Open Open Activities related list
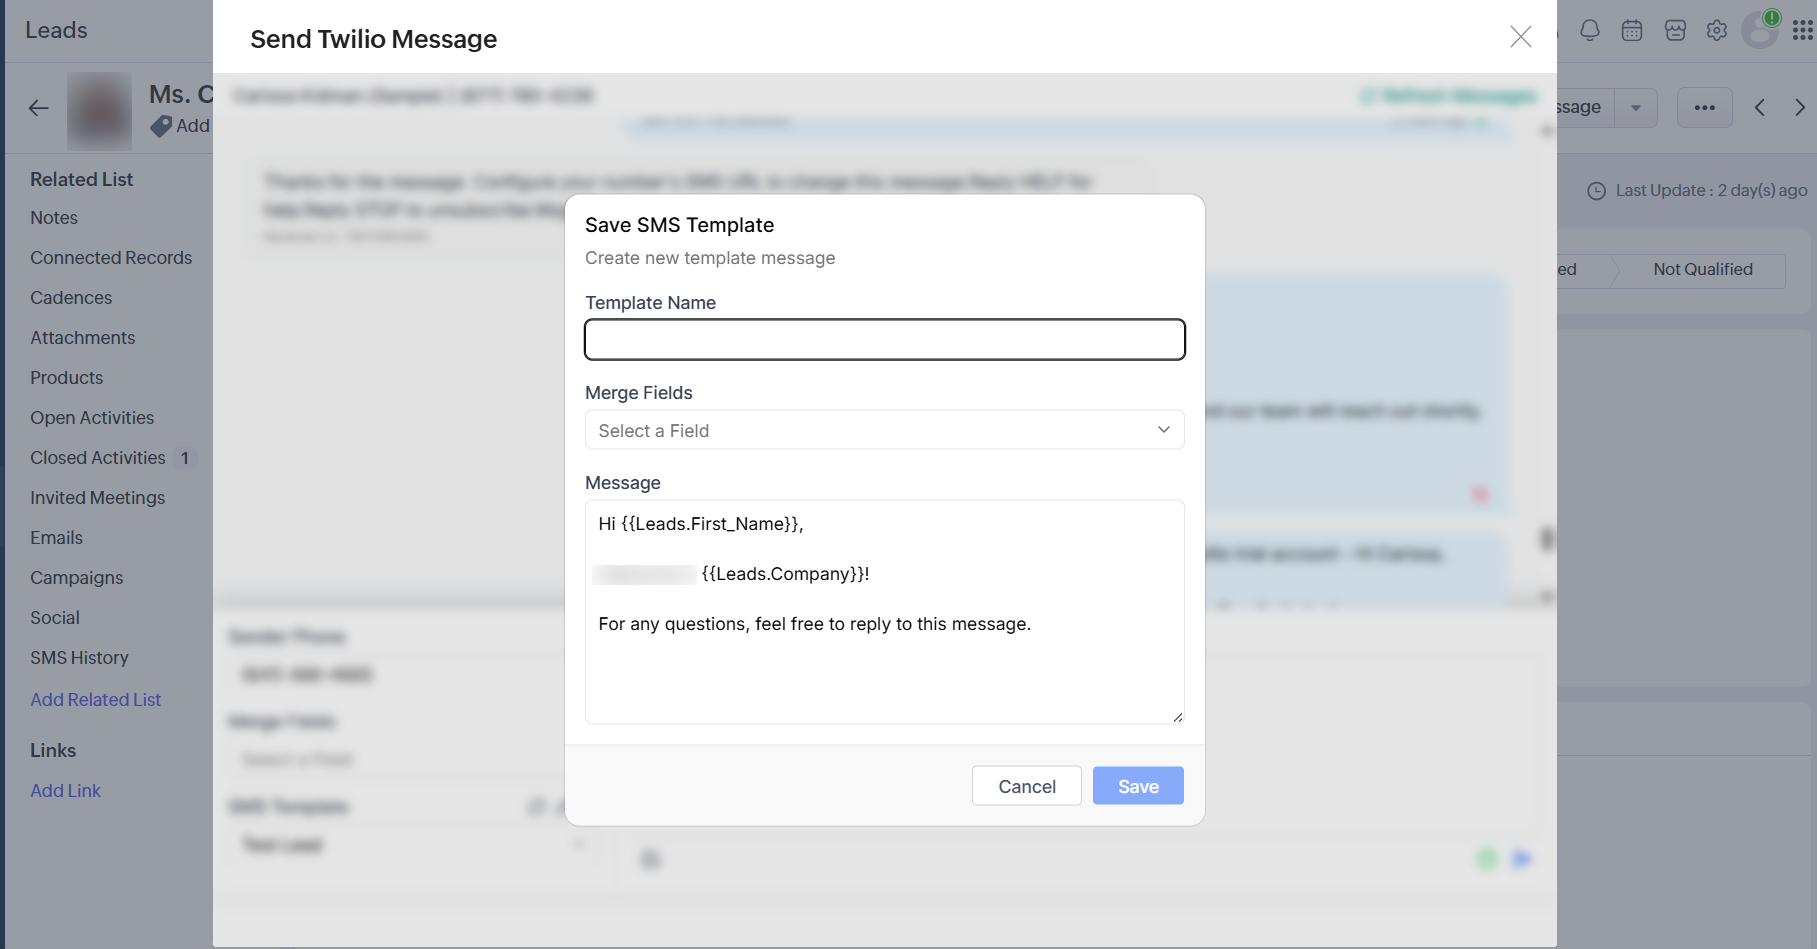Screen dimensions: 1817x949 click(x=92, y=418)
